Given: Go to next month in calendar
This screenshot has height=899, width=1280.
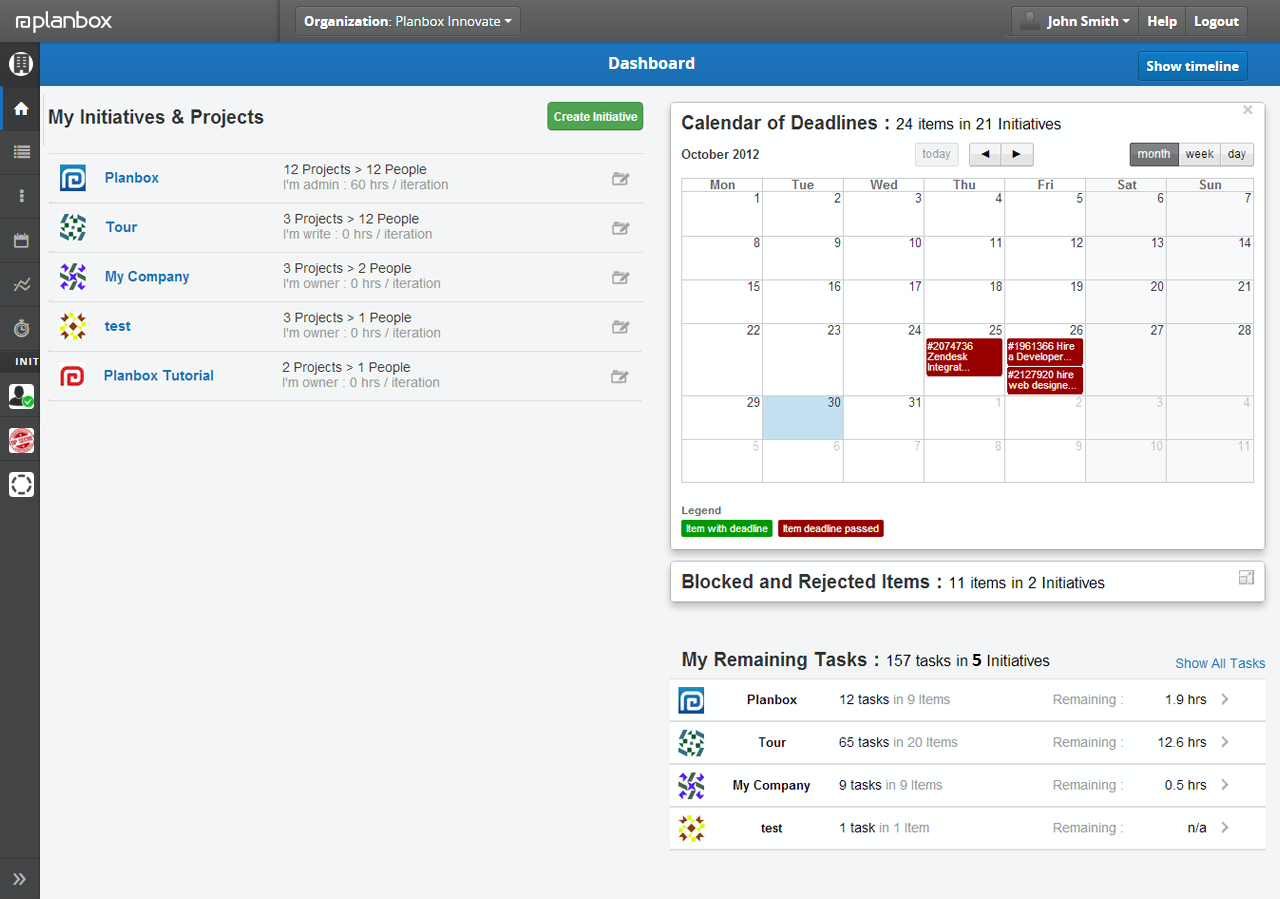Looking at the screenshot, I should tap(1017, 154).
